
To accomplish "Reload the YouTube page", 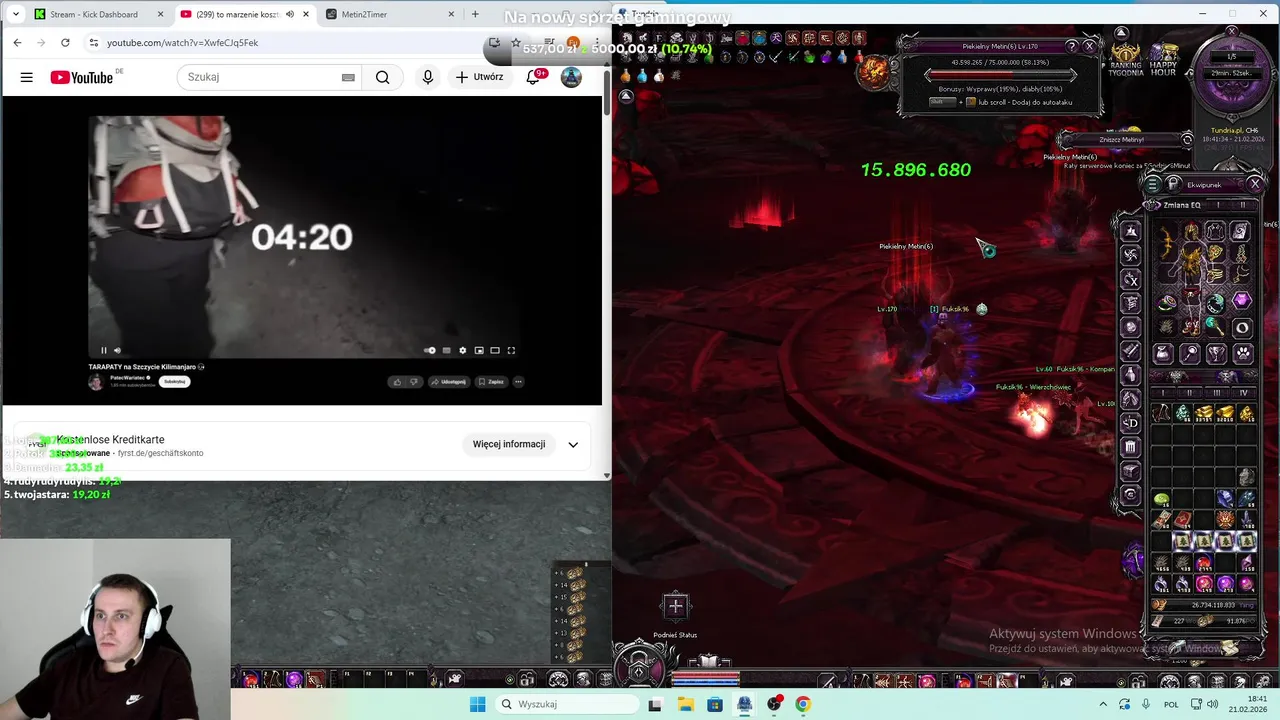I will 65,43.
